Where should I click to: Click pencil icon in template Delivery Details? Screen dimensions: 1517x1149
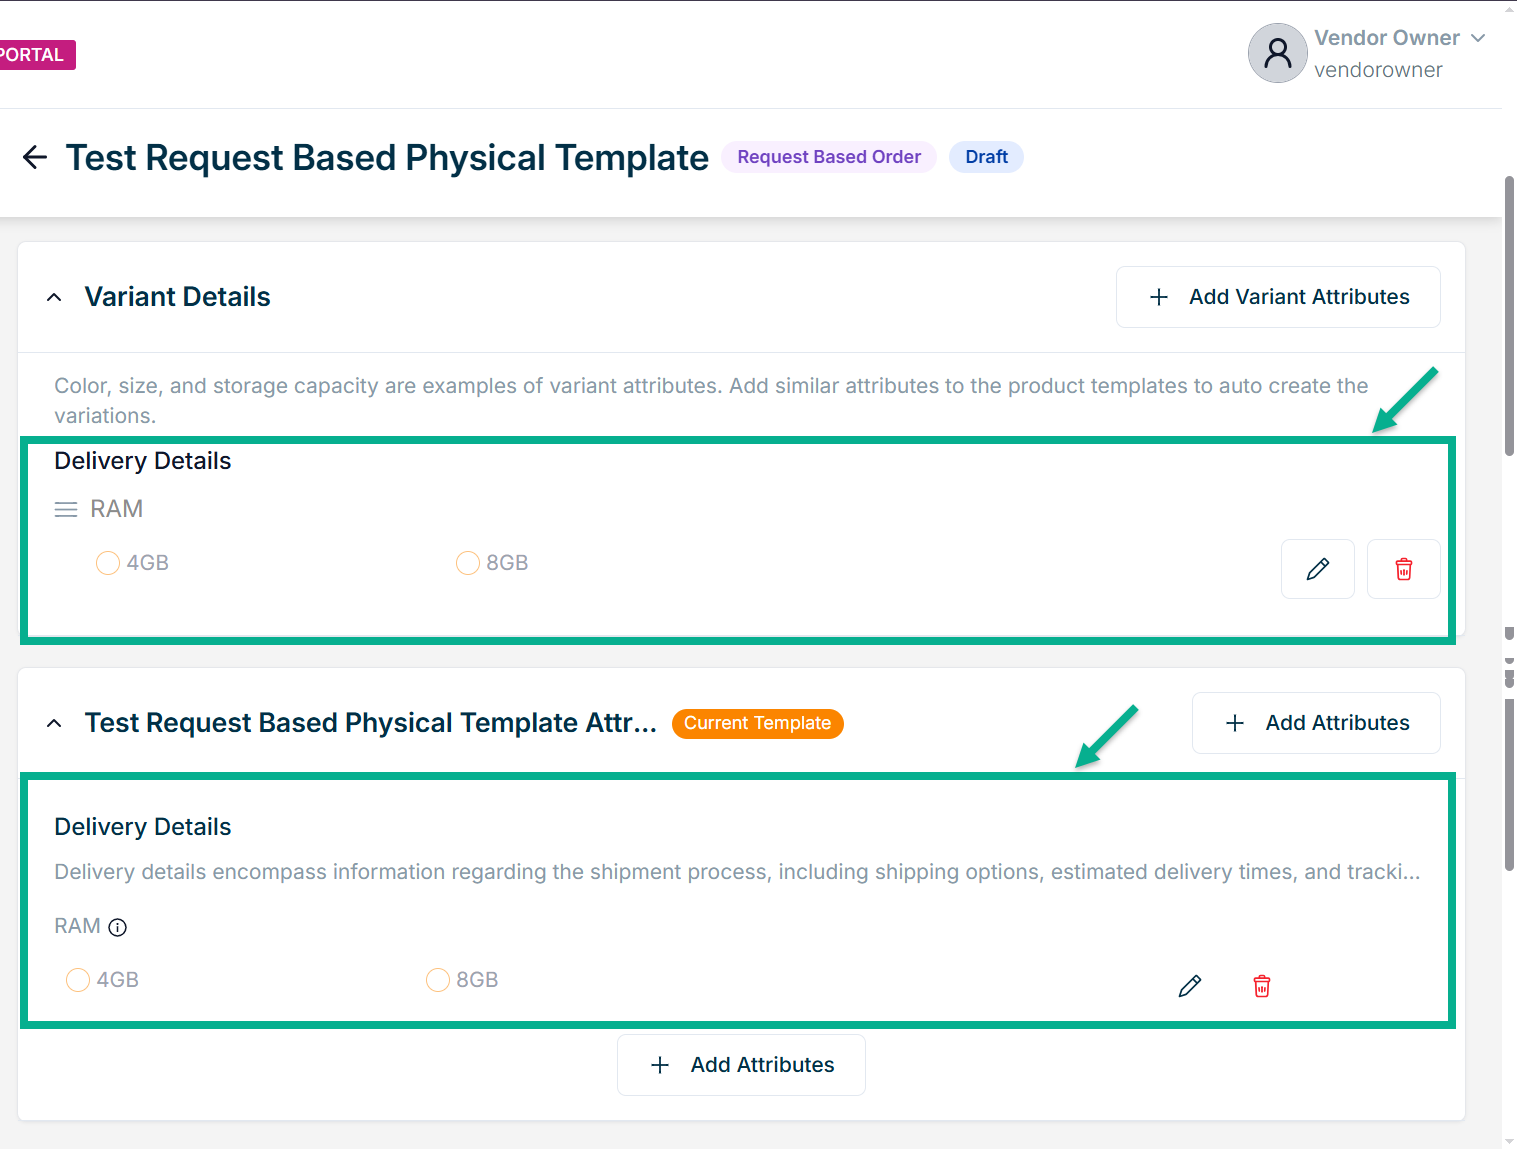(x=1189, y=986)
